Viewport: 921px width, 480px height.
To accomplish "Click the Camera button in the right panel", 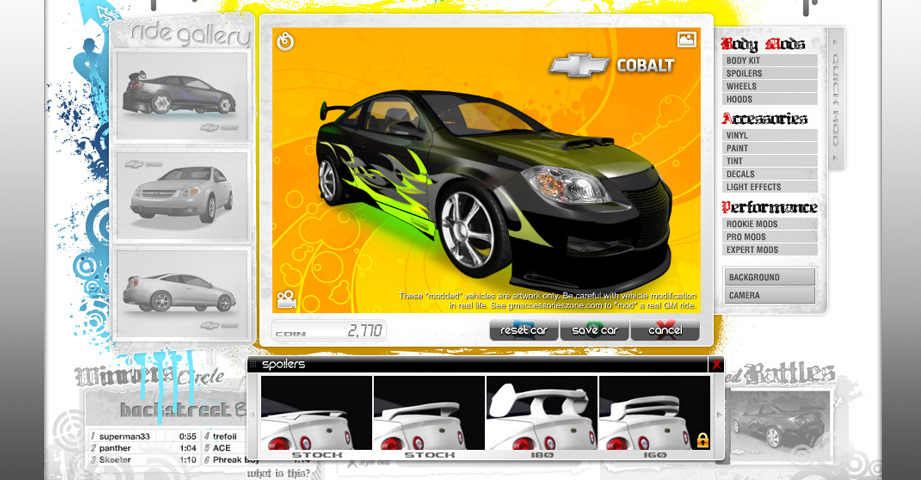I will 769,296.
